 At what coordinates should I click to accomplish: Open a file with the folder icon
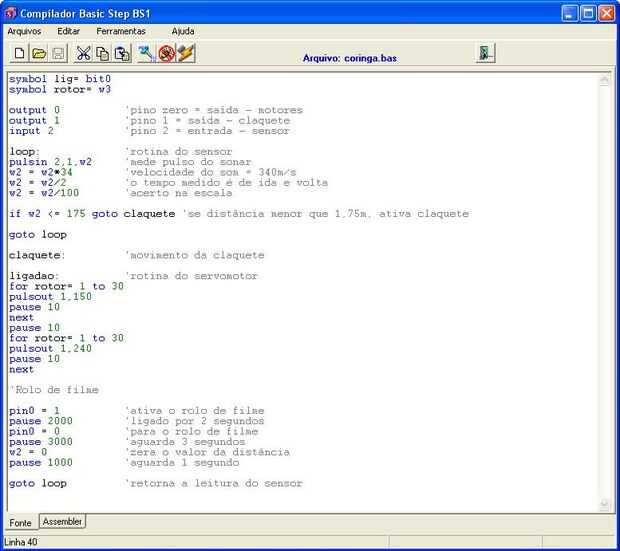(x=39, y=53)
